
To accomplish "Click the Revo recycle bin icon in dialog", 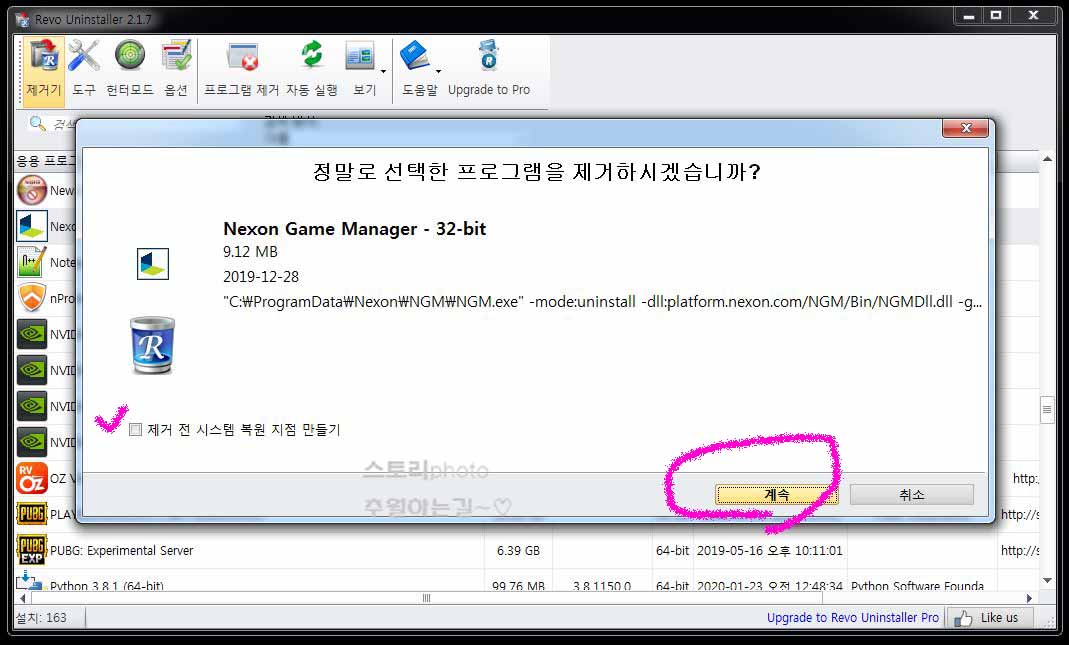I will 152,345.
